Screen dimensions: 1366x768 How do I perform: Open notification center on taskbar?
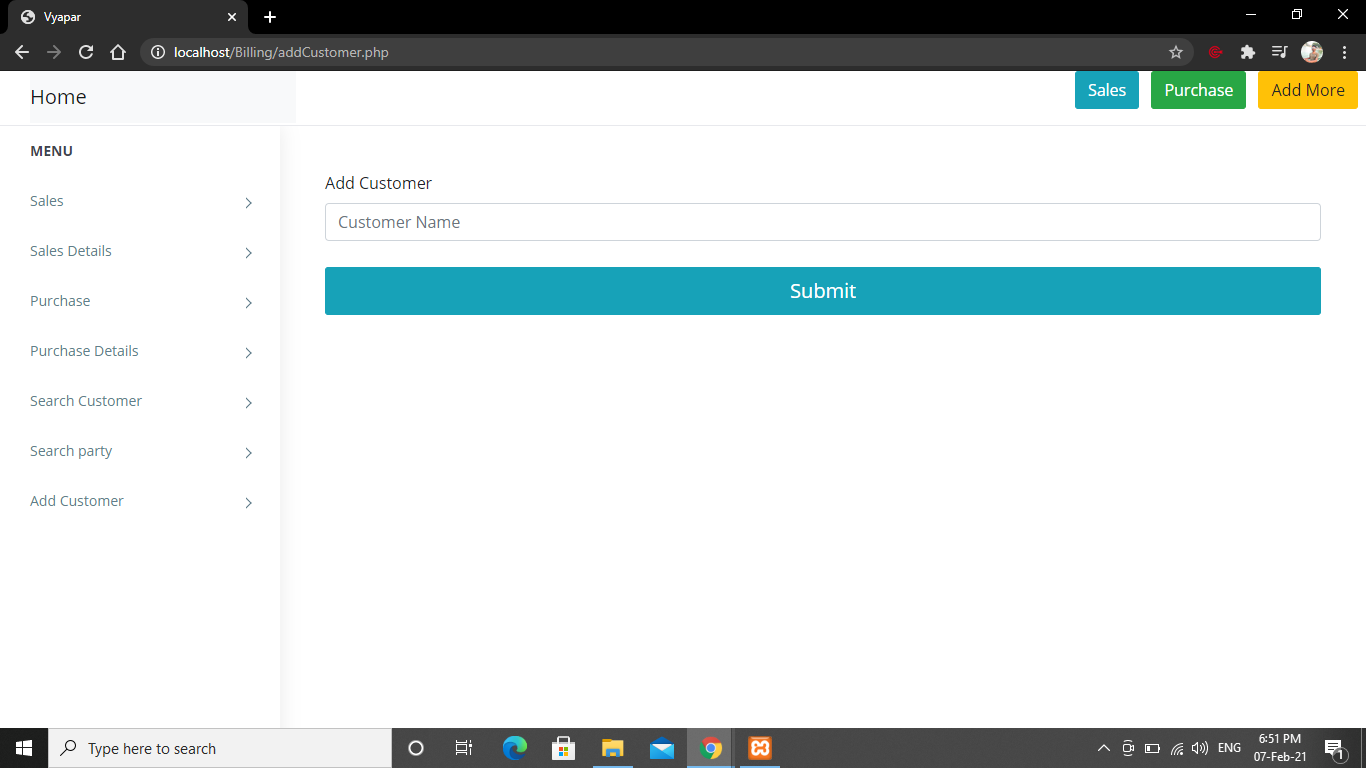point(1334,748)
